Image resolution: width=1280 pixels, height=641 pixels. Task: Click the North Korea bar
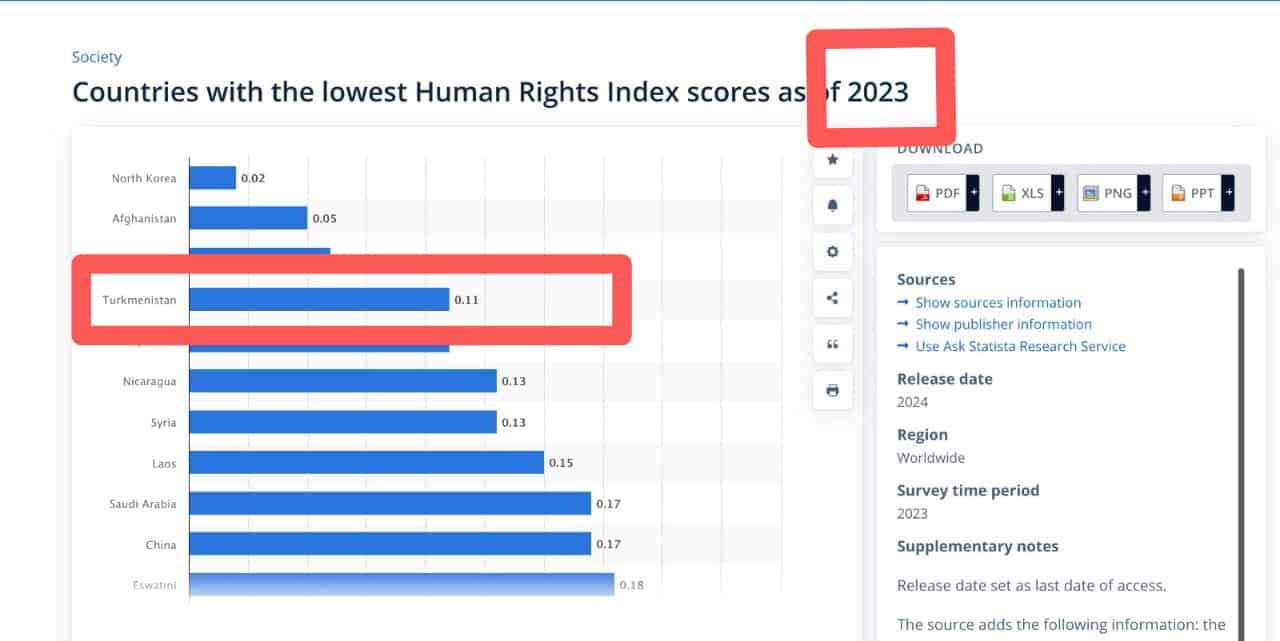(x=212, y=178)
